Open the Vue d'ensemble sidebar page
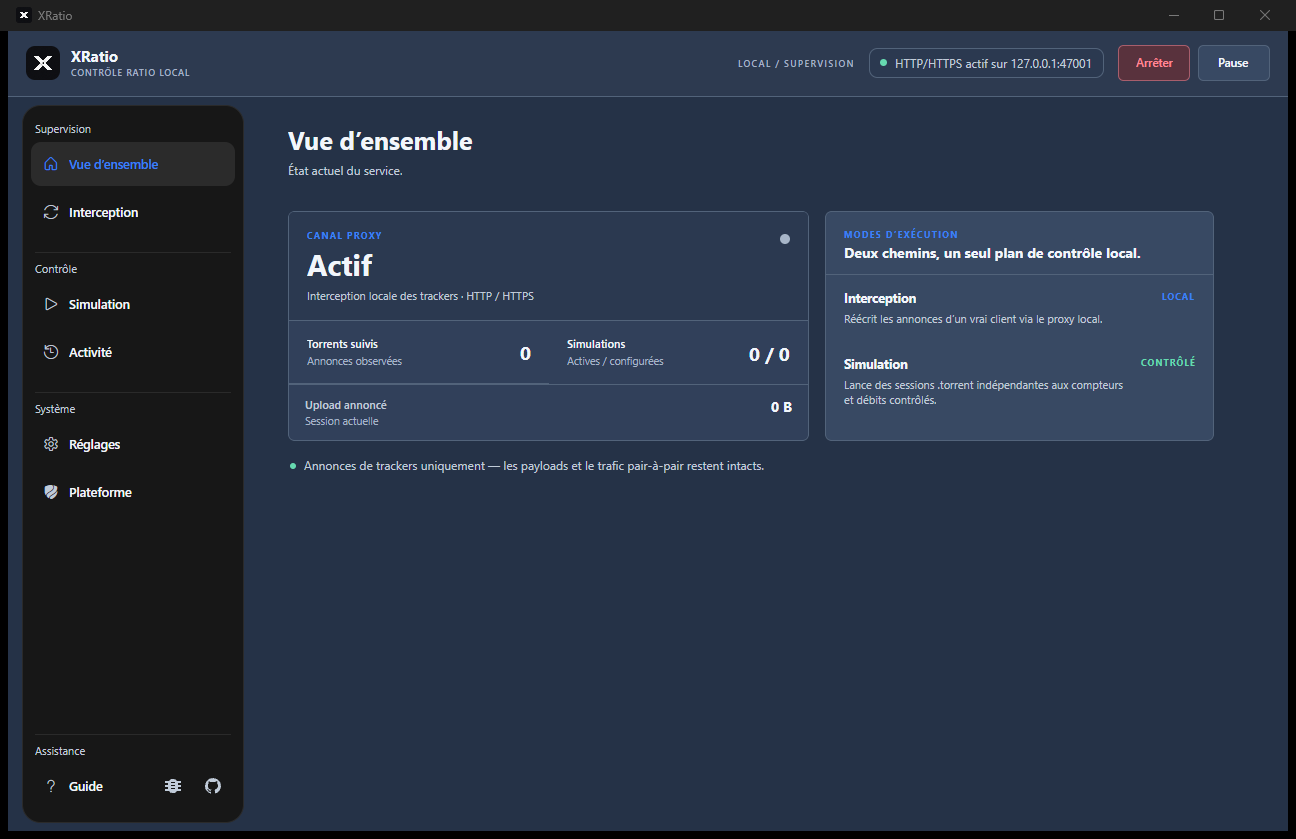 coord(133,164)
